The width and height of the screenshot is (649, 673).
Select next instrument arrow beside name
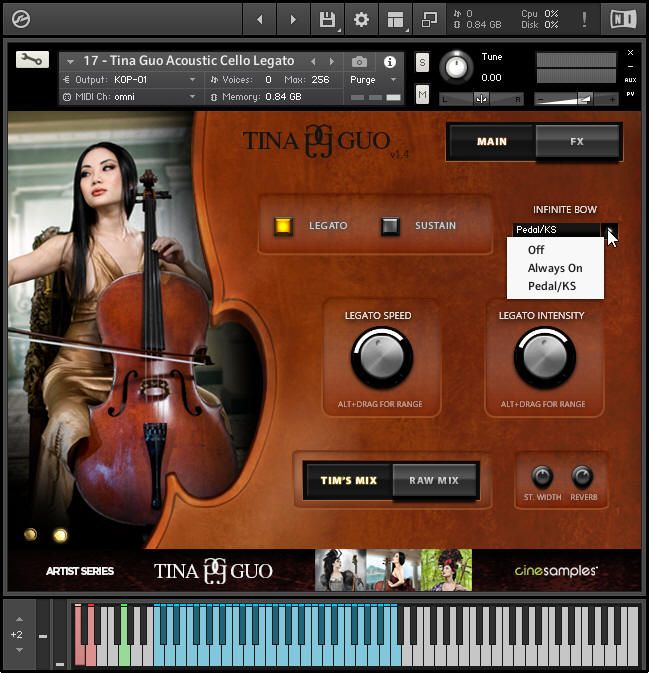pos(331,62)
